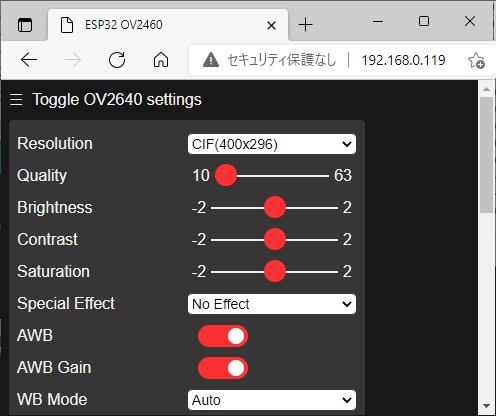Click Toggle OV2640 settings label
The height and width of the screenshot is (416, 496).
[x=117, y=99]
